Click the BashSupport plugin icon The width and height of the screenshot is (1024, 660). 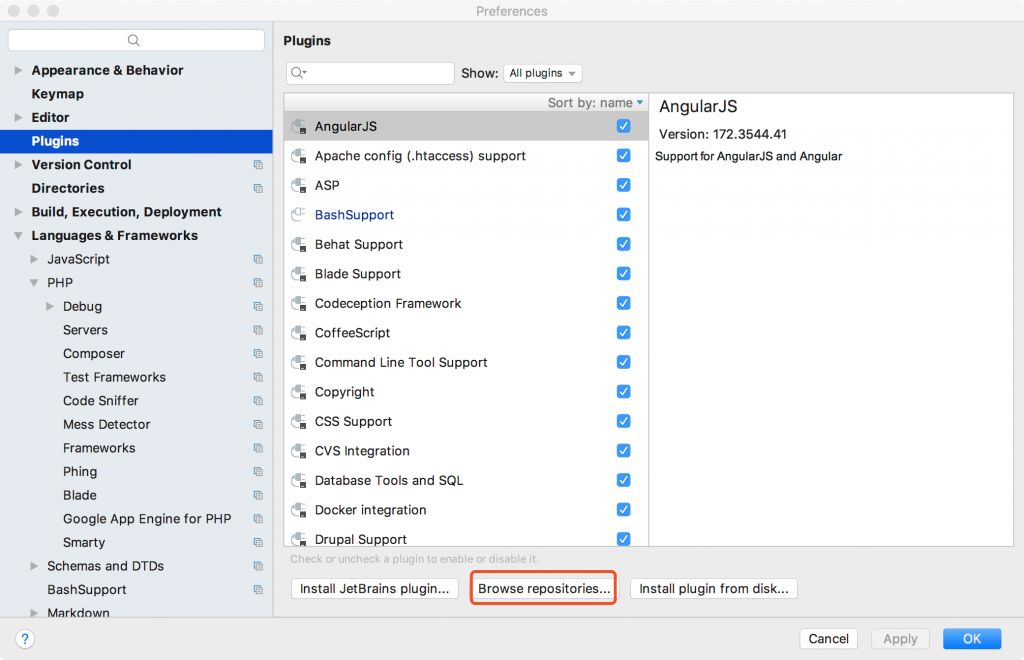[299, 215]
